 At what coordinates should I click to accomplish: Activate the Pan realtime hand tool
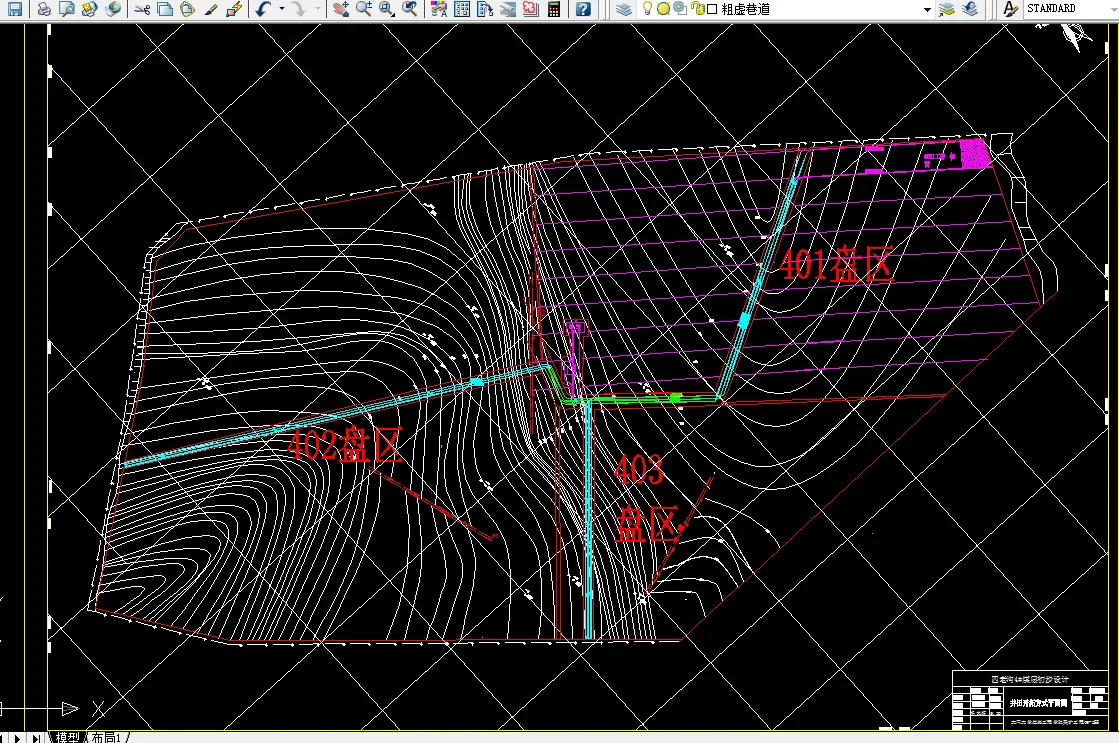340,9
